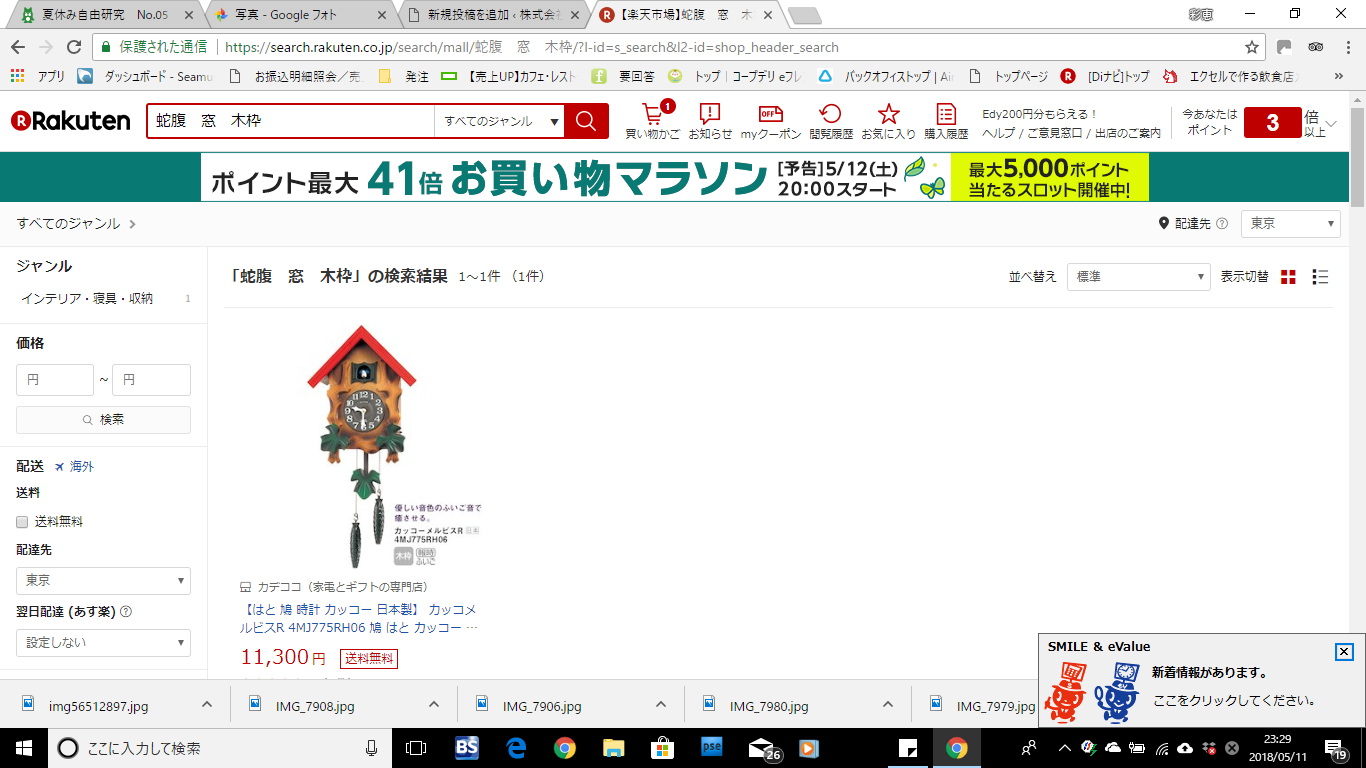
Task: Click the ここをクリックしてください notification text
Action: [x=1234, y=700]
